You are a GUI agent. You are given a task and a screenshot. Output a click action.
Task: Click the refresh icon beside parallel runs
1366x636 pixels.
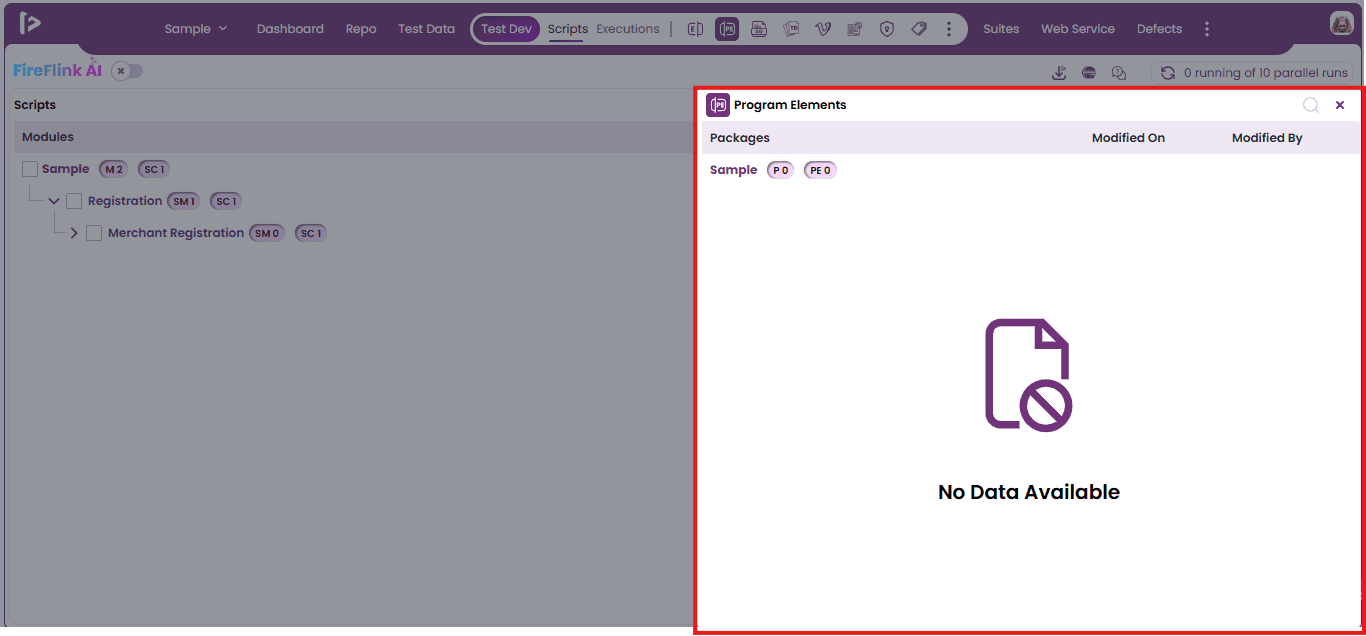click(1167, 73)
